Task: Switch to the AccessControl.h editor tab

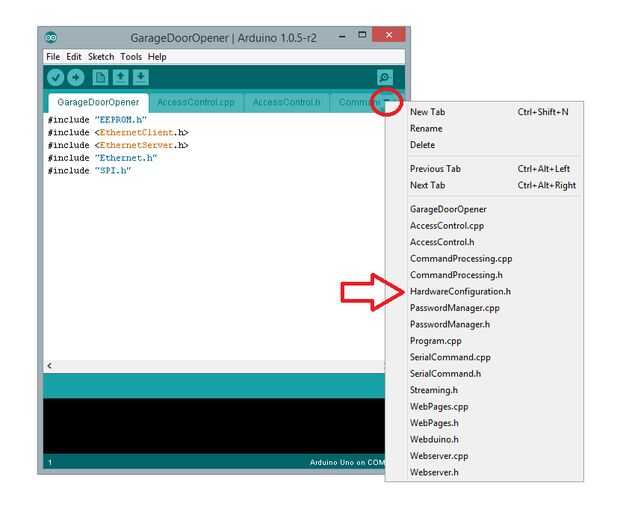Action: click(286, 102)
